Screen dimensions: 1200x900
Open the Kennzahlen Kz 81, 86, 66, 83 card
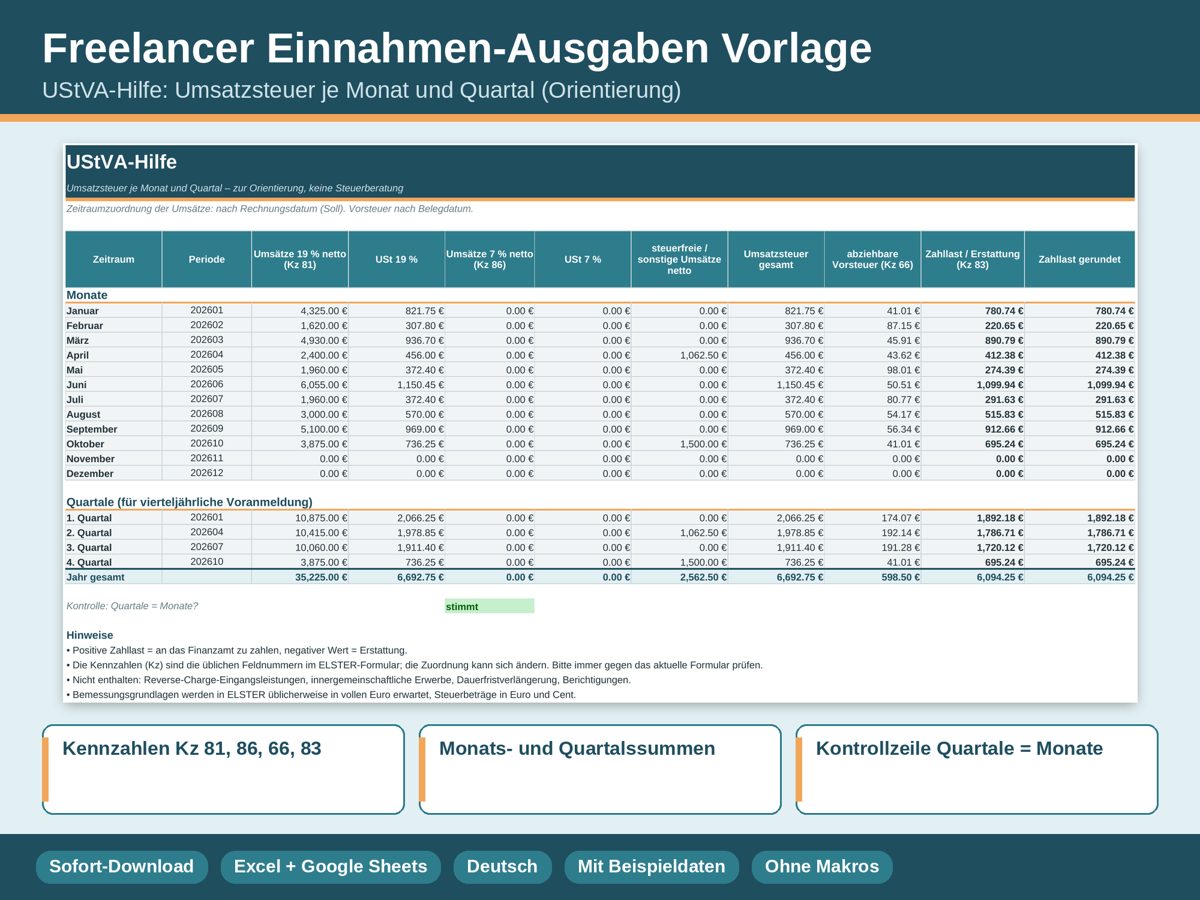223,769
